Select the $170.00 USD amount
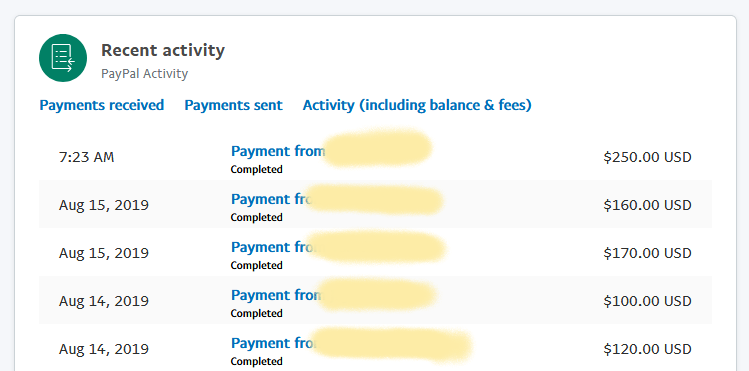The image size is (749, 371). (647, 253)
